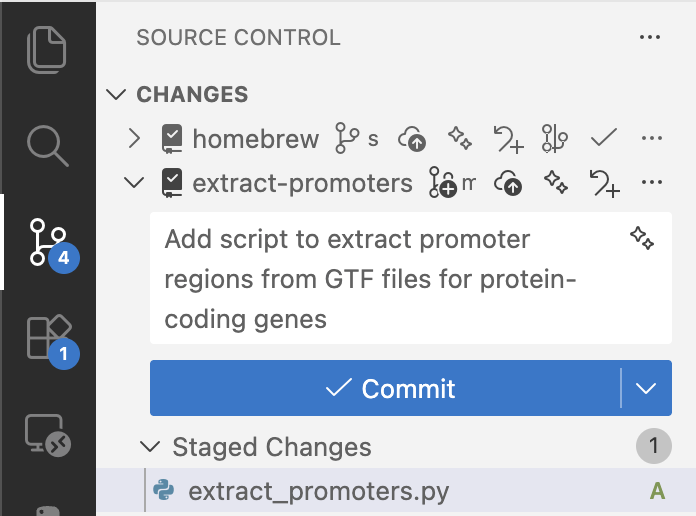The height and width of the screenshot is (516, 696).
Task: Open the Extensions view in activity bar
Action: 47,340
